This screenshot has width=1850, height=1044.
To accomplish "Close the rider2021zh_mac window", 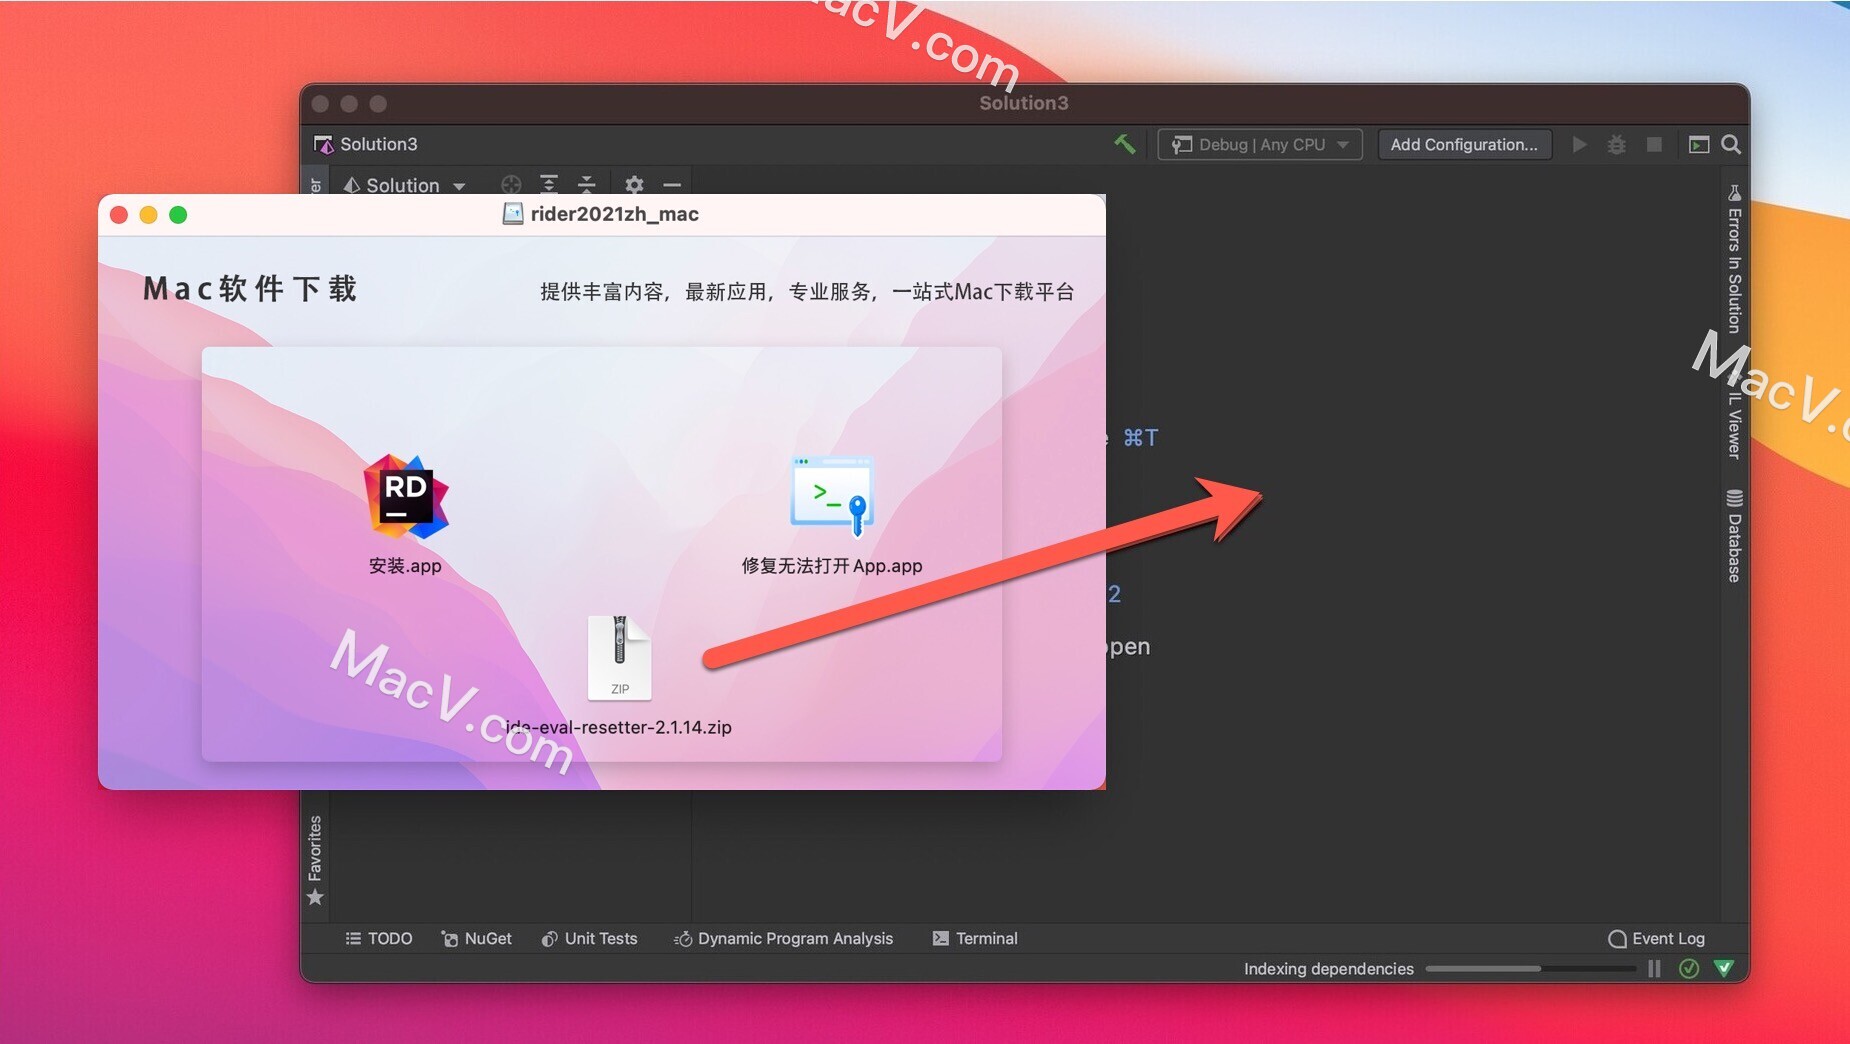I will point(119,215).
